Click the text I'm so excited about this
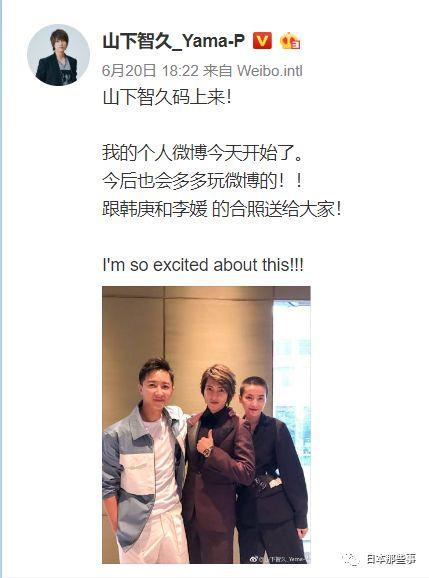The width and height of the screenshot is (429, 578). [203, 265]
